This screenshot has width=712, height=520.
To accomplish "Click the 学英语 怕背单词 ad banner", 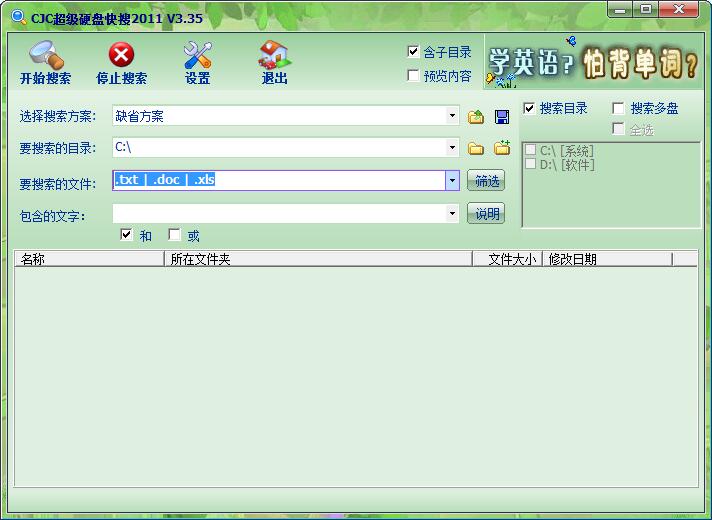I will tap(593, 62).
